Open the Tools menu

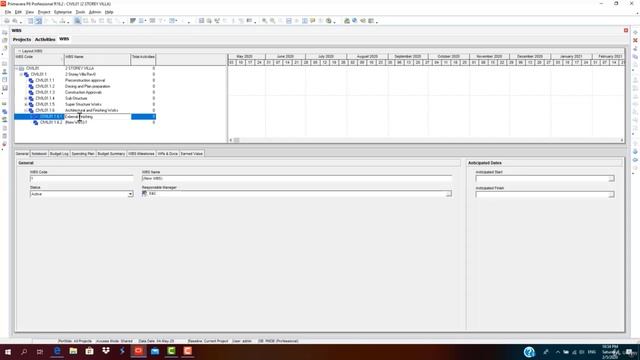click(x=80, y=12)
